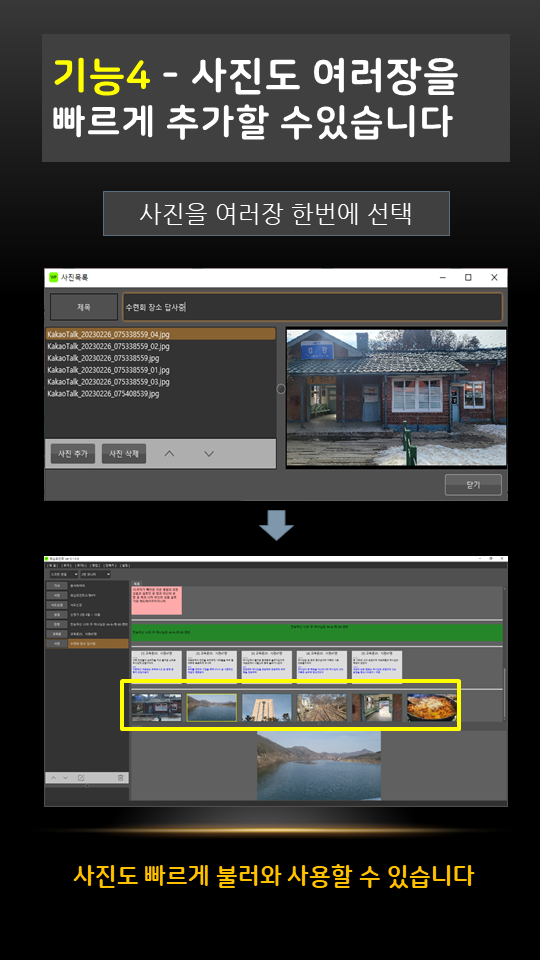Select the food dish photo thumbnail
The width and height of the screenshot is (540, 960).
[x=432, y=707]
